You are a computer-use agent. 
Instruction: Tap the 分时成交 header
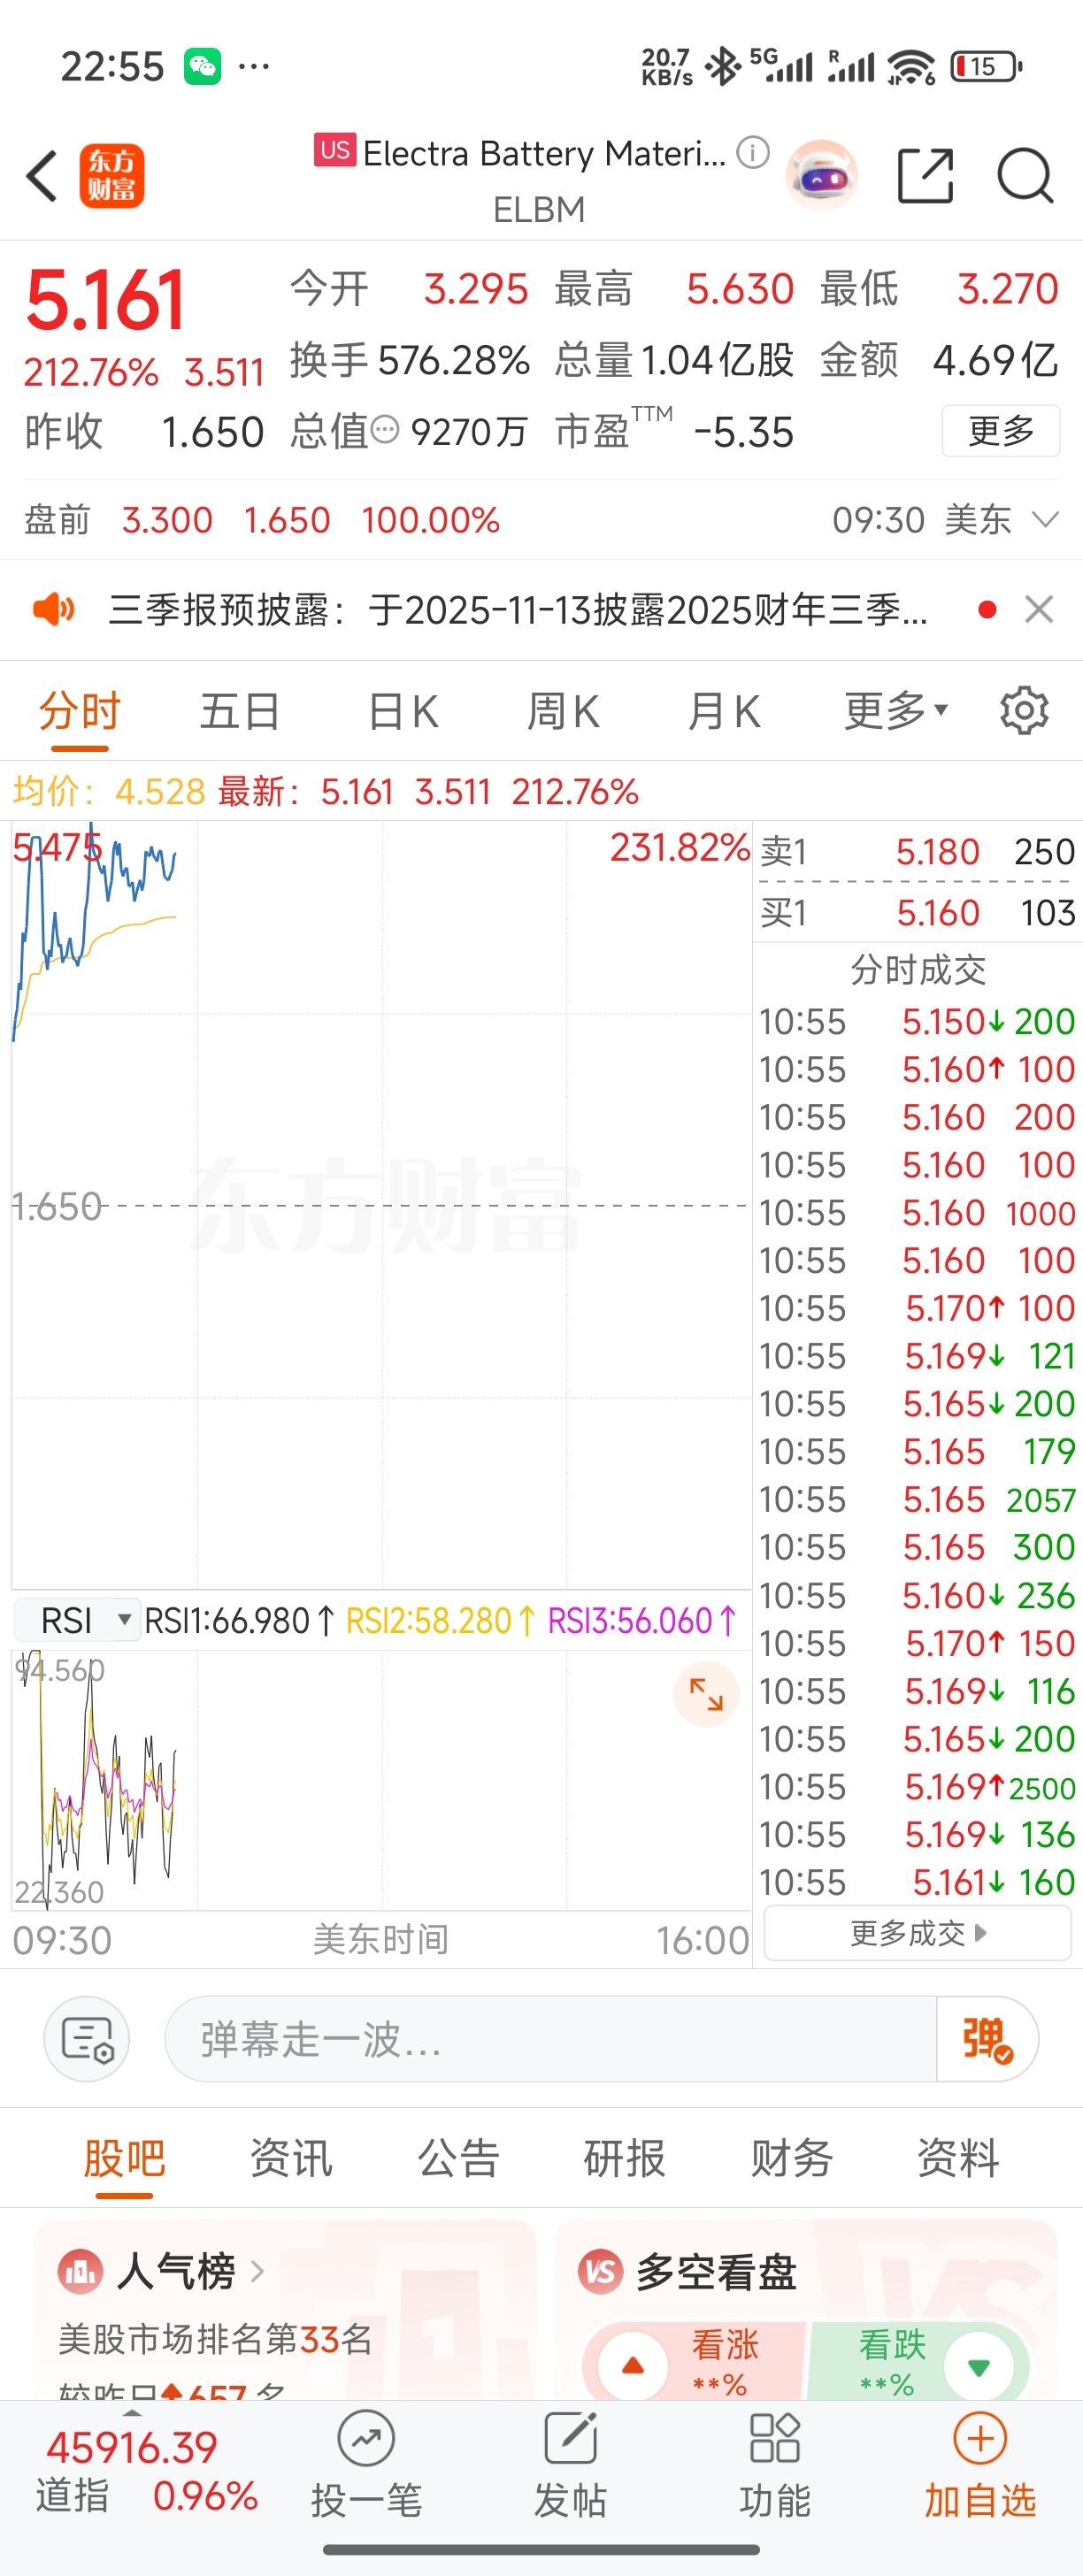(x=917, y=969)
